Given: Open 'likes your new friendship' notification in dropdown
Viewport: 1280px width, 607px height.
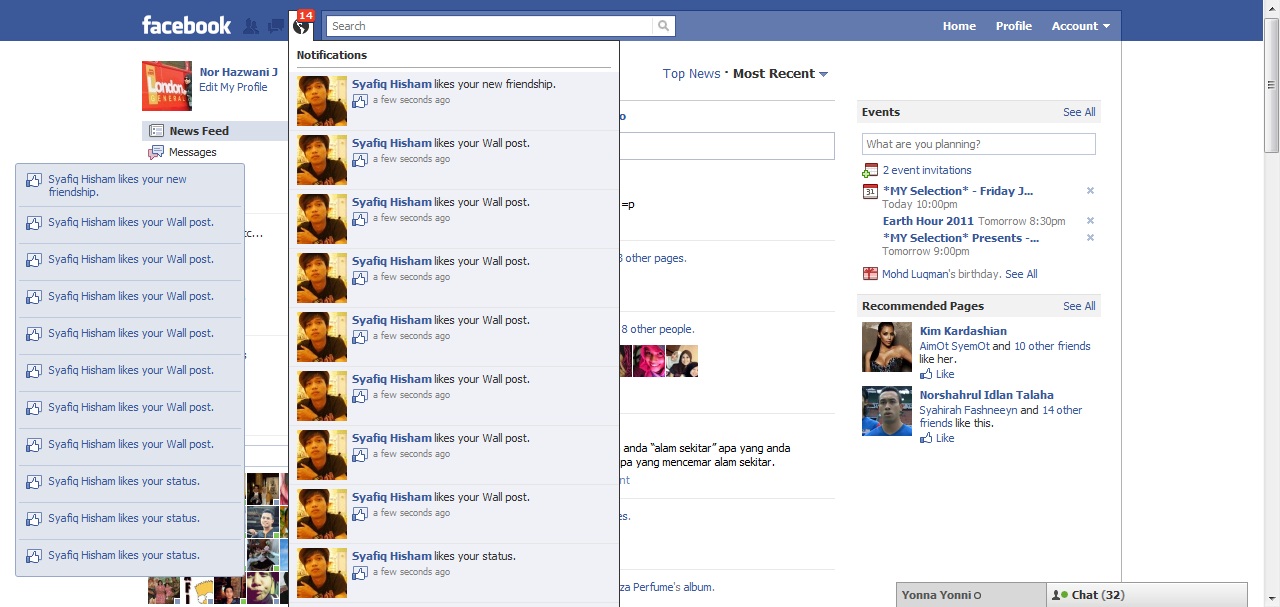Looking at the screenshot, I should [x=454, y=101].
